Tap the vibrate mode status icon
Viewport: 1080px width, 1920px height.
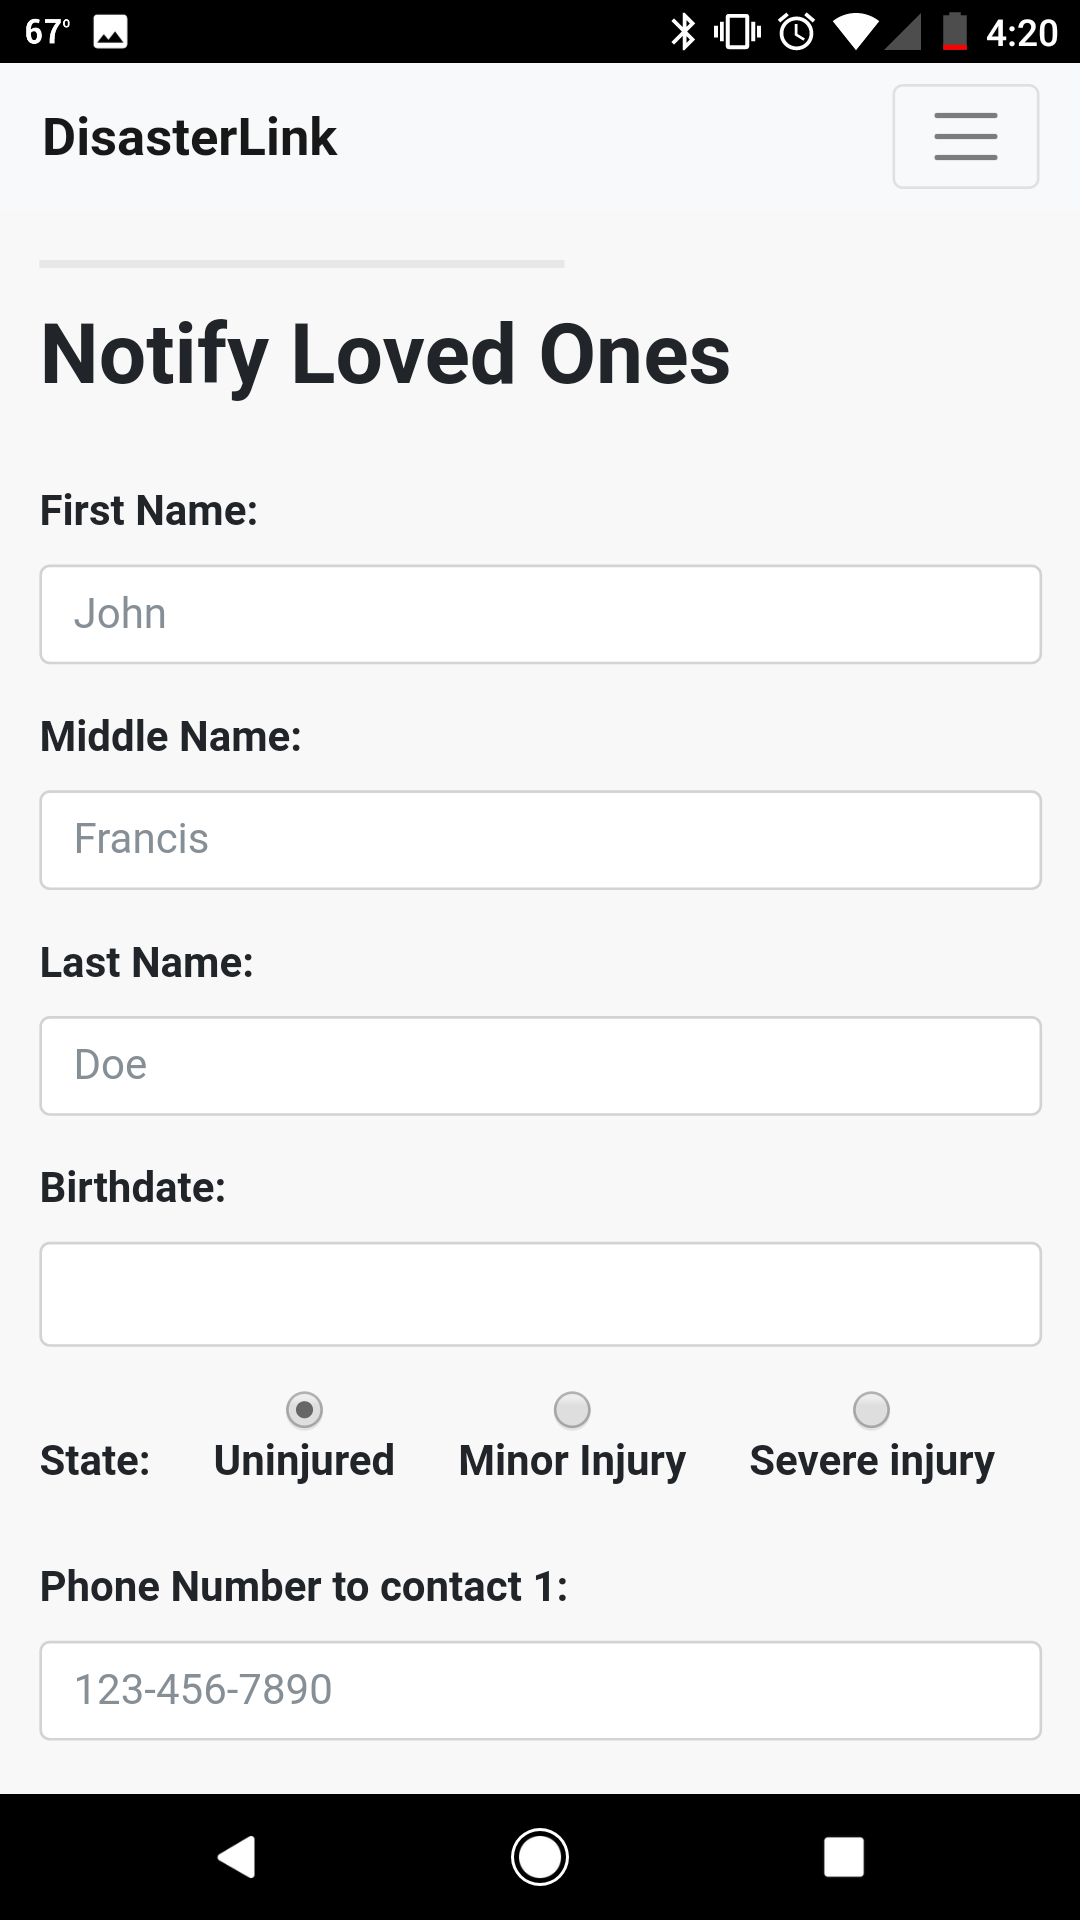pyautogui.click(x=738, y=32)
